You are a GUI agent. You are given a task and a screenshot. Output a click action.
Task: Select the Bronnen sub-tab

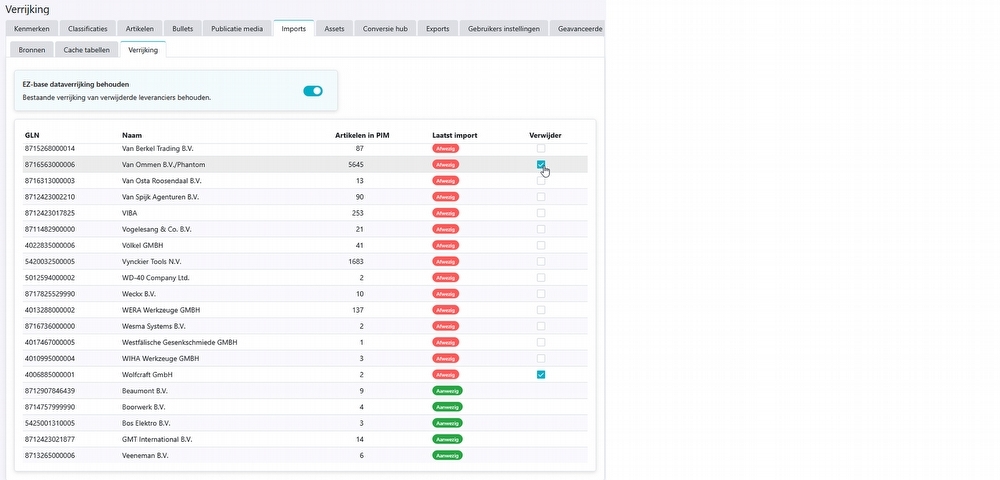[32, 50]
